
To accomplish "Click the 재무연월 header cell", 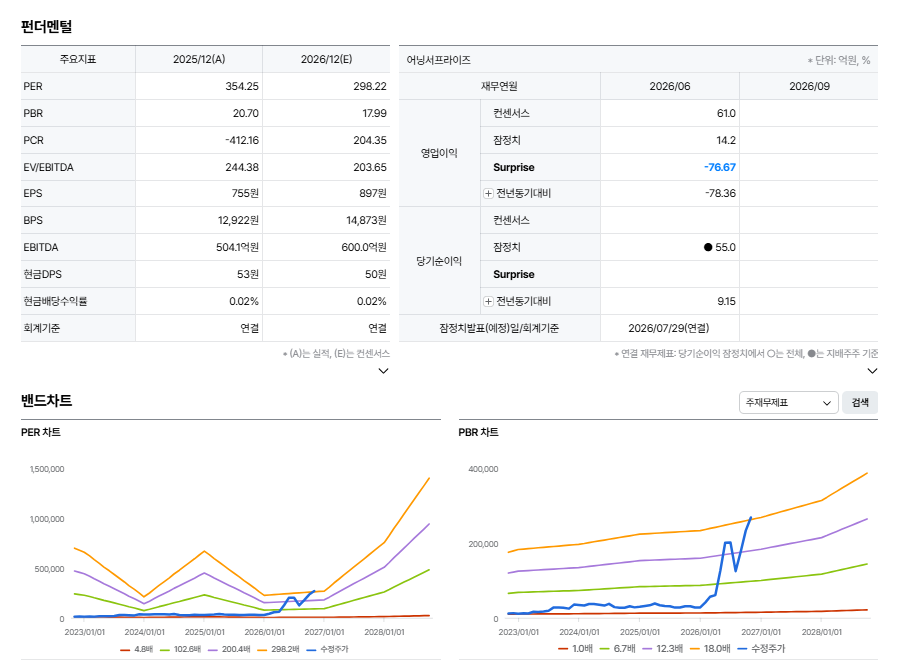I will [499, 86].
